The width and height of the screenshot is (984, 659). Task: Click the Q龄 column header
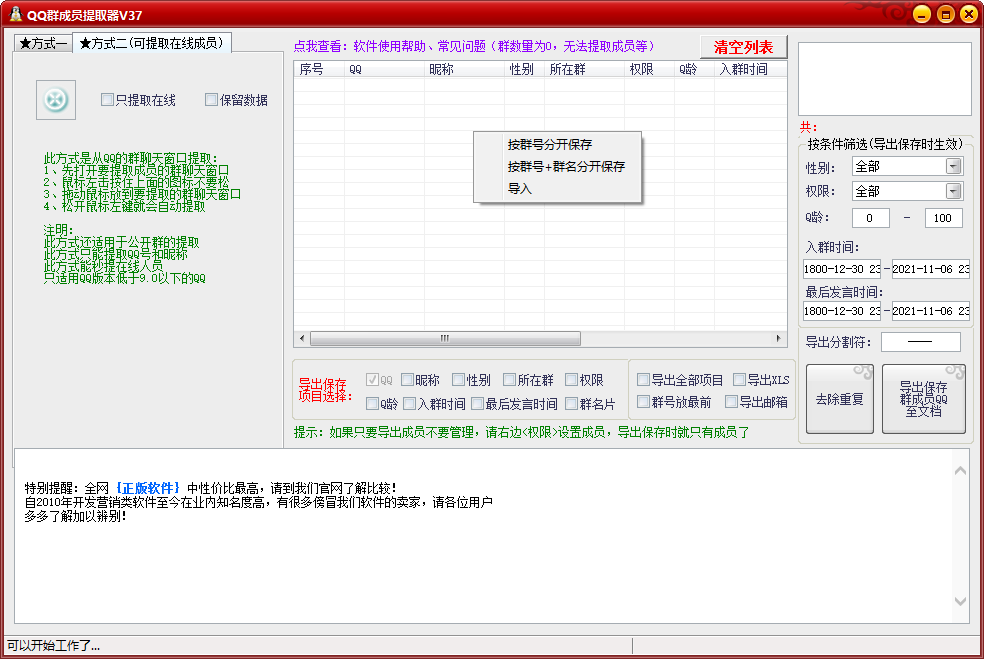[x=694, y=69]
